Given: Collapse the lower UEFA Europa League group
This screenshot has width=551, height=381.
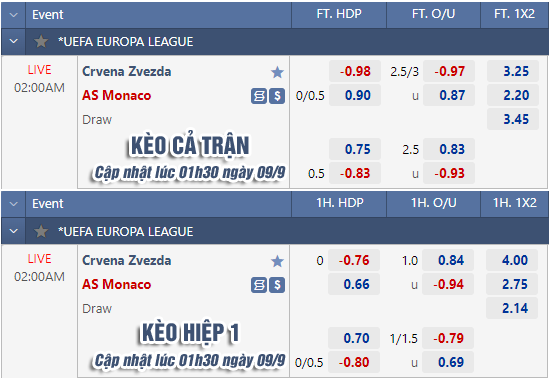Looking at the screenshot, I should (13, 231).
